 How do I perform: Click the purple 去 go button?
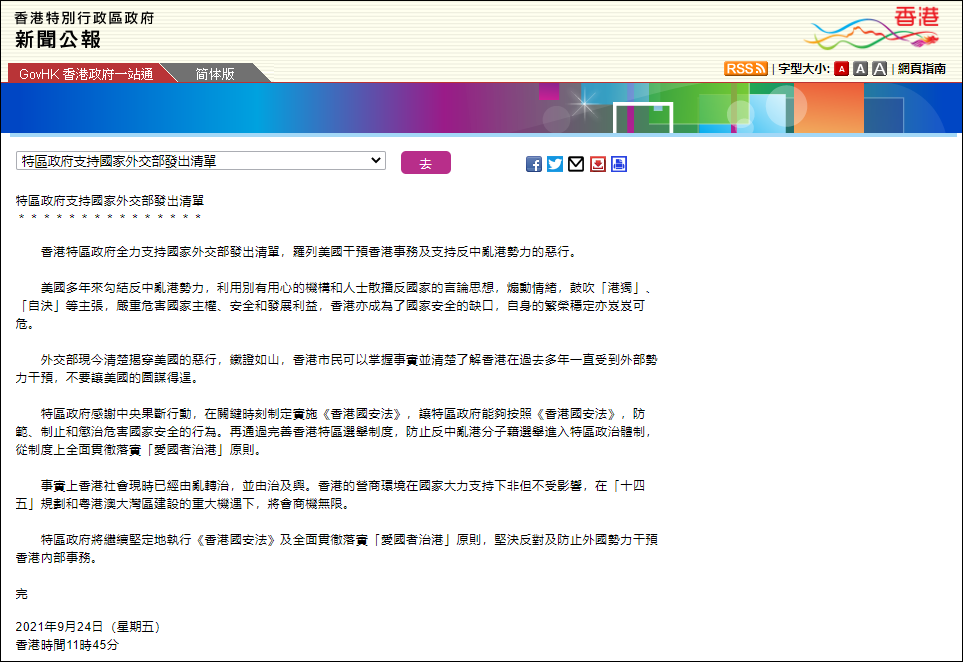coord(426,163)
